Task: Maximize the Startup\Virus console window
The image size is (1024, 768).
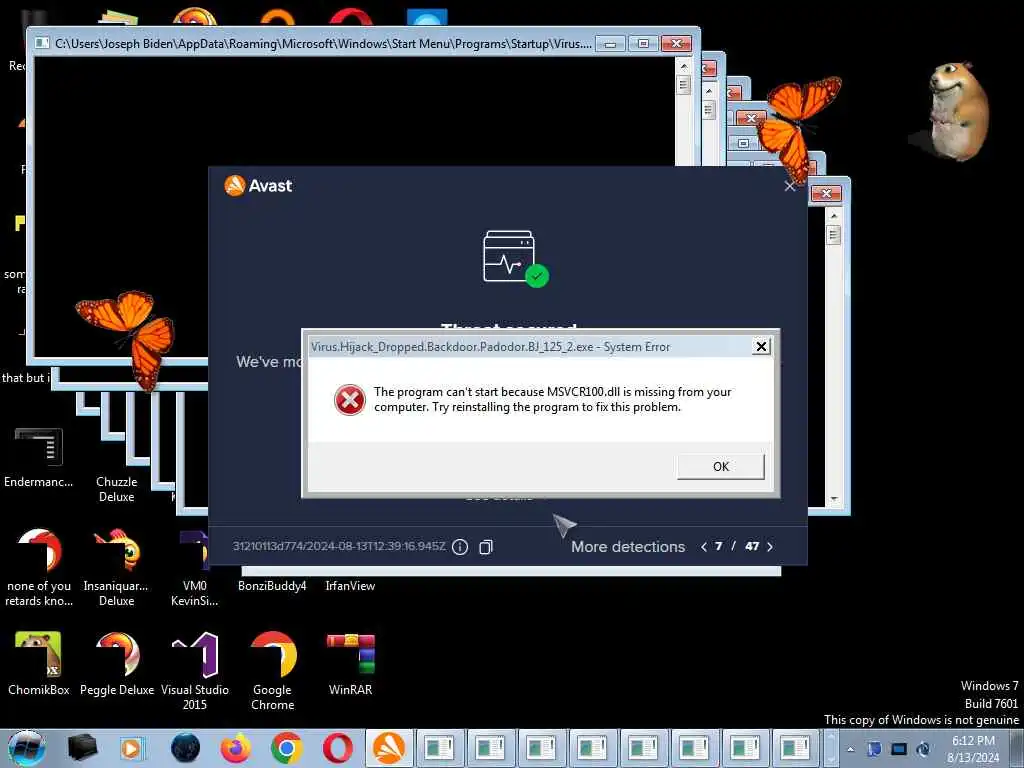Action: 643,44
